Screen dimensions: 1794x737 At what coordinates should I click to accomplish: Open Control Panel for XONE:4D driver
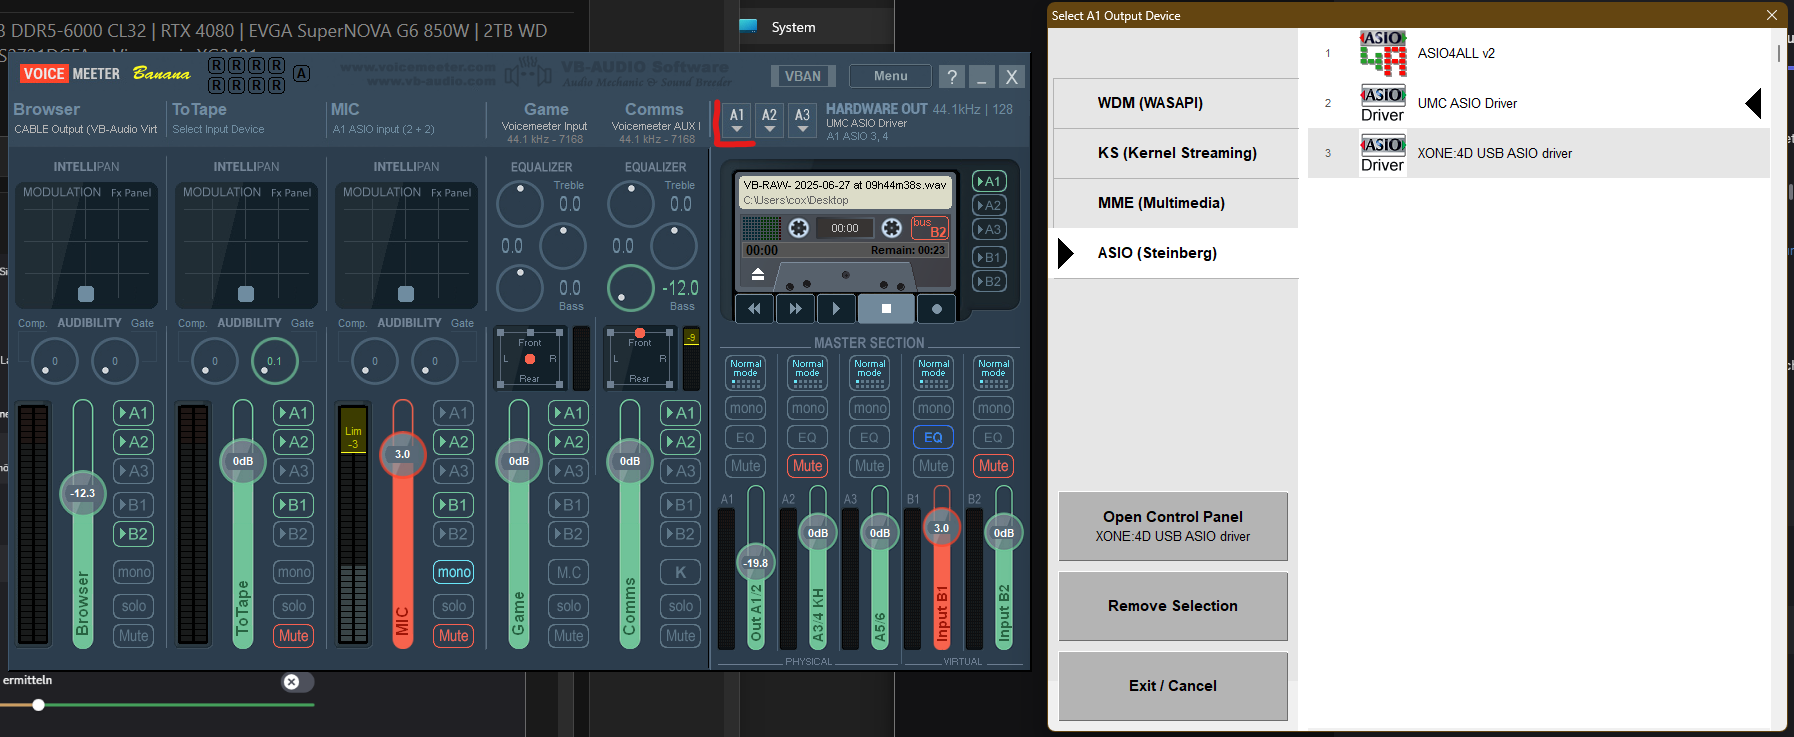pos(1173,526)
